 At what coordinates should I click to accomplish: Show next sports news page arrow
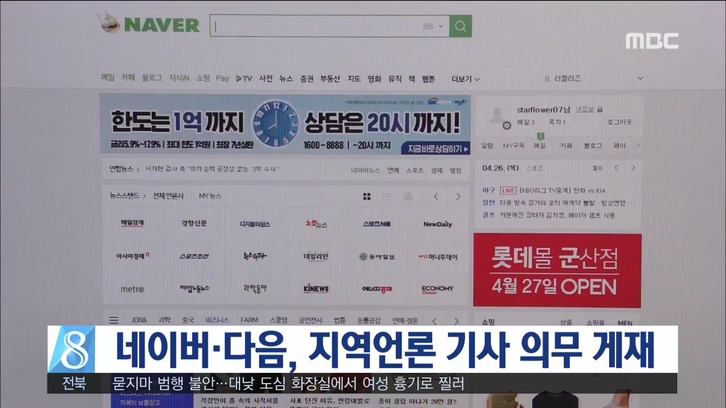(633, 168)
